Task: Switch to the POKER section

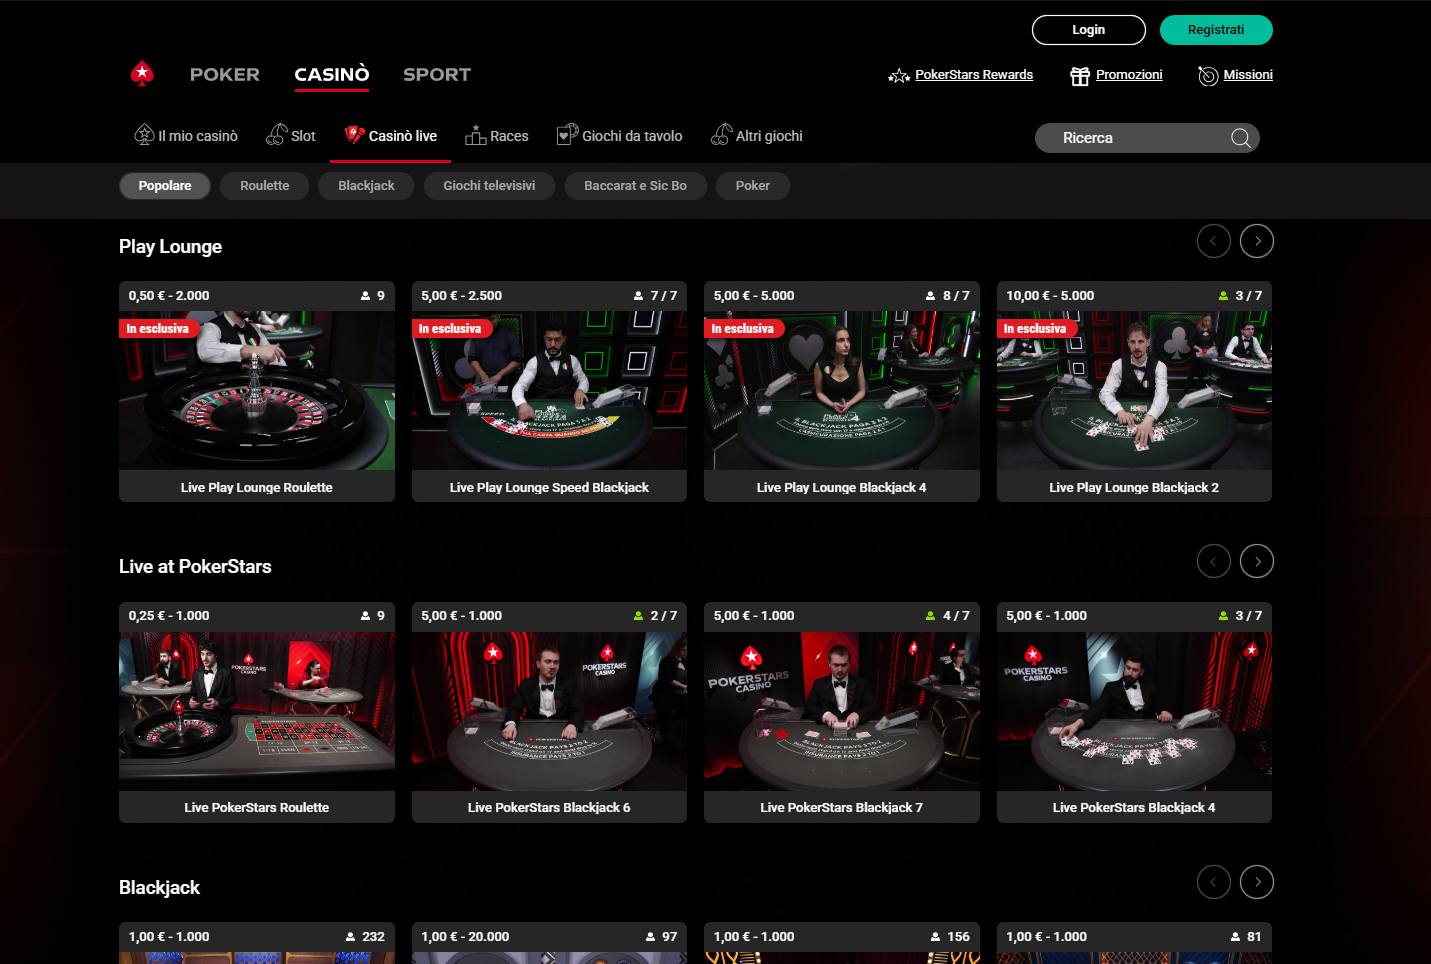Action: click(224, 75)
